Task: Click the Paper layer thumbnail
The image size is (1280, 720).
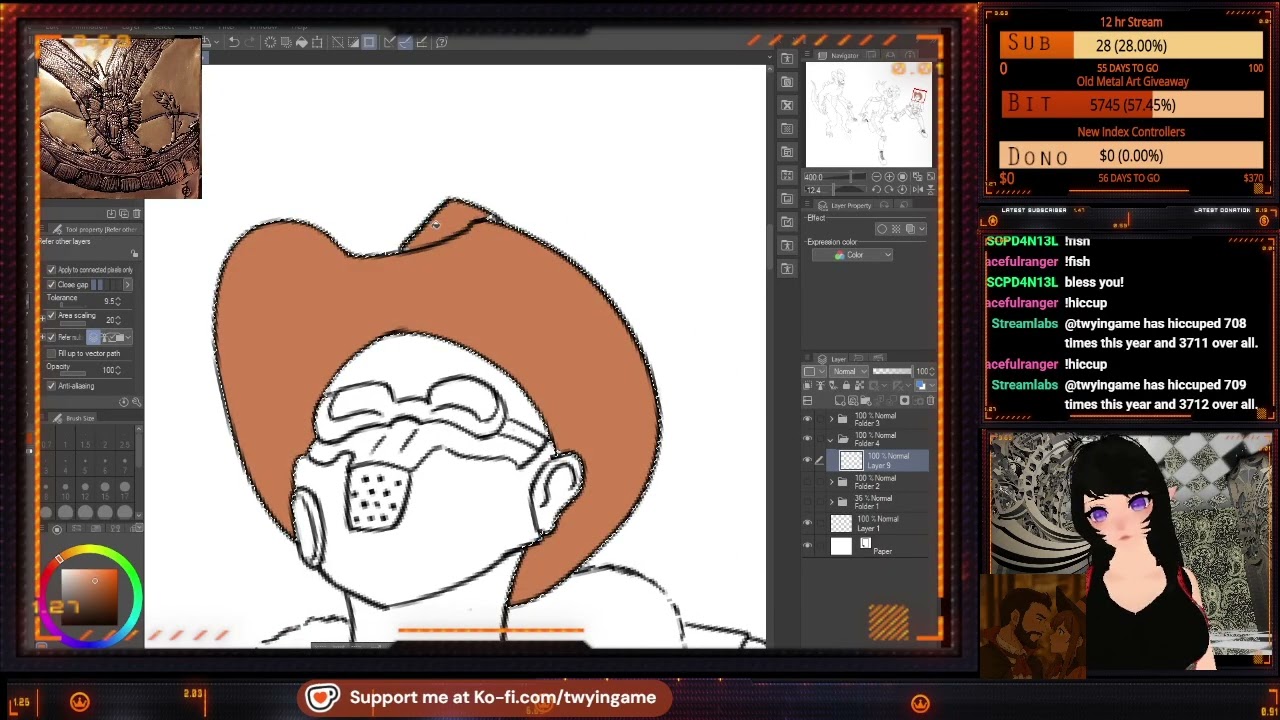Action: click(841, 545)
